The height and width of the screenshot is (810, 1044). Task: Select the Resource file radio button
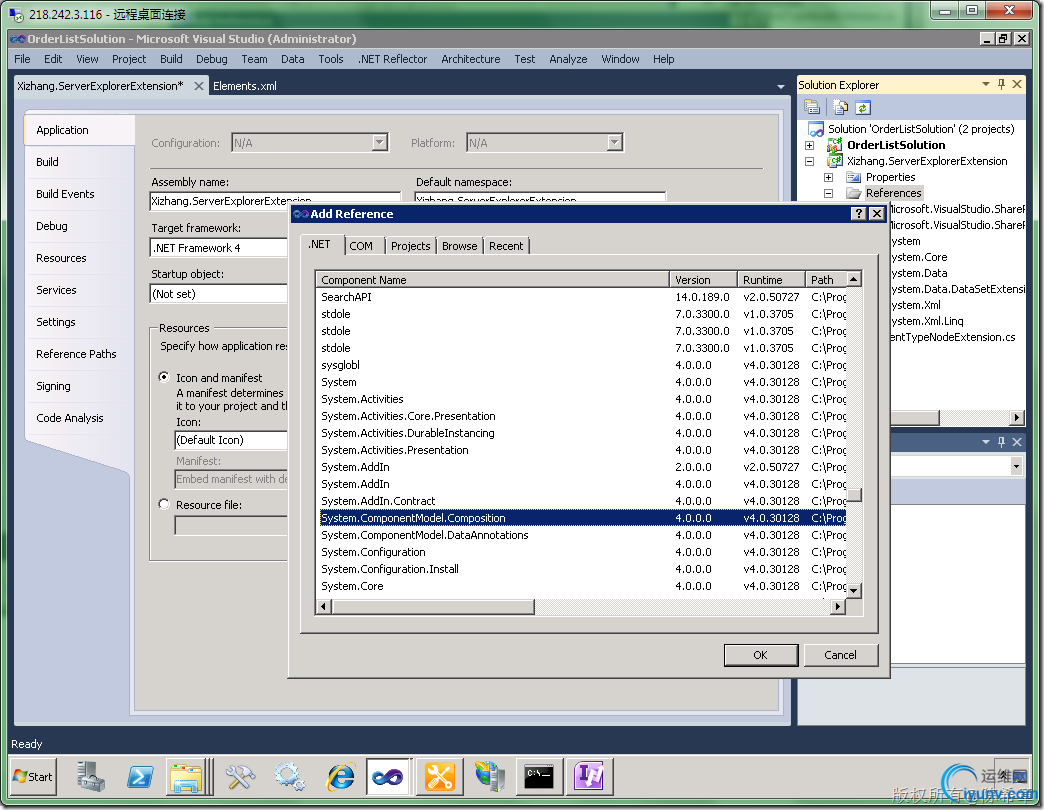point(165,505)
